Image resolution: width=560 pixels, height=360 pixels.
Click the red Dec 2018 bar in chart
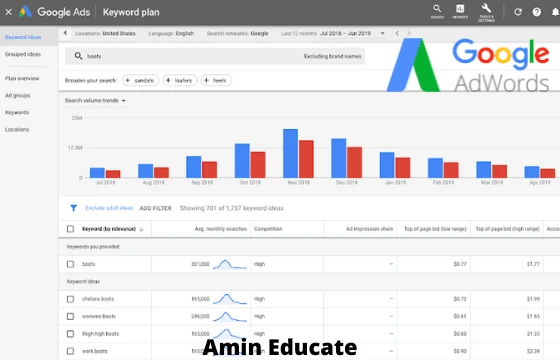point(354,162)
